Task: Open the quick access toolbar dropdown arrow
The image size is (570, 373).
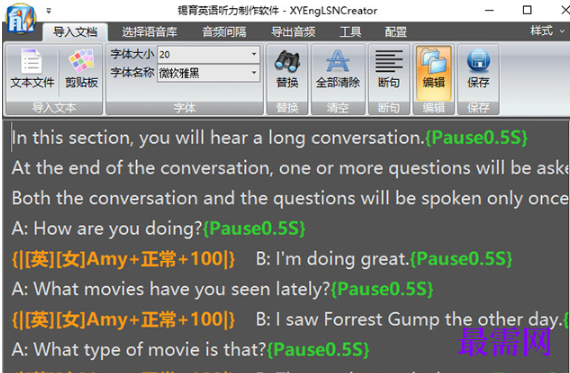Action: pyautogui.click(x=49, y=11)
